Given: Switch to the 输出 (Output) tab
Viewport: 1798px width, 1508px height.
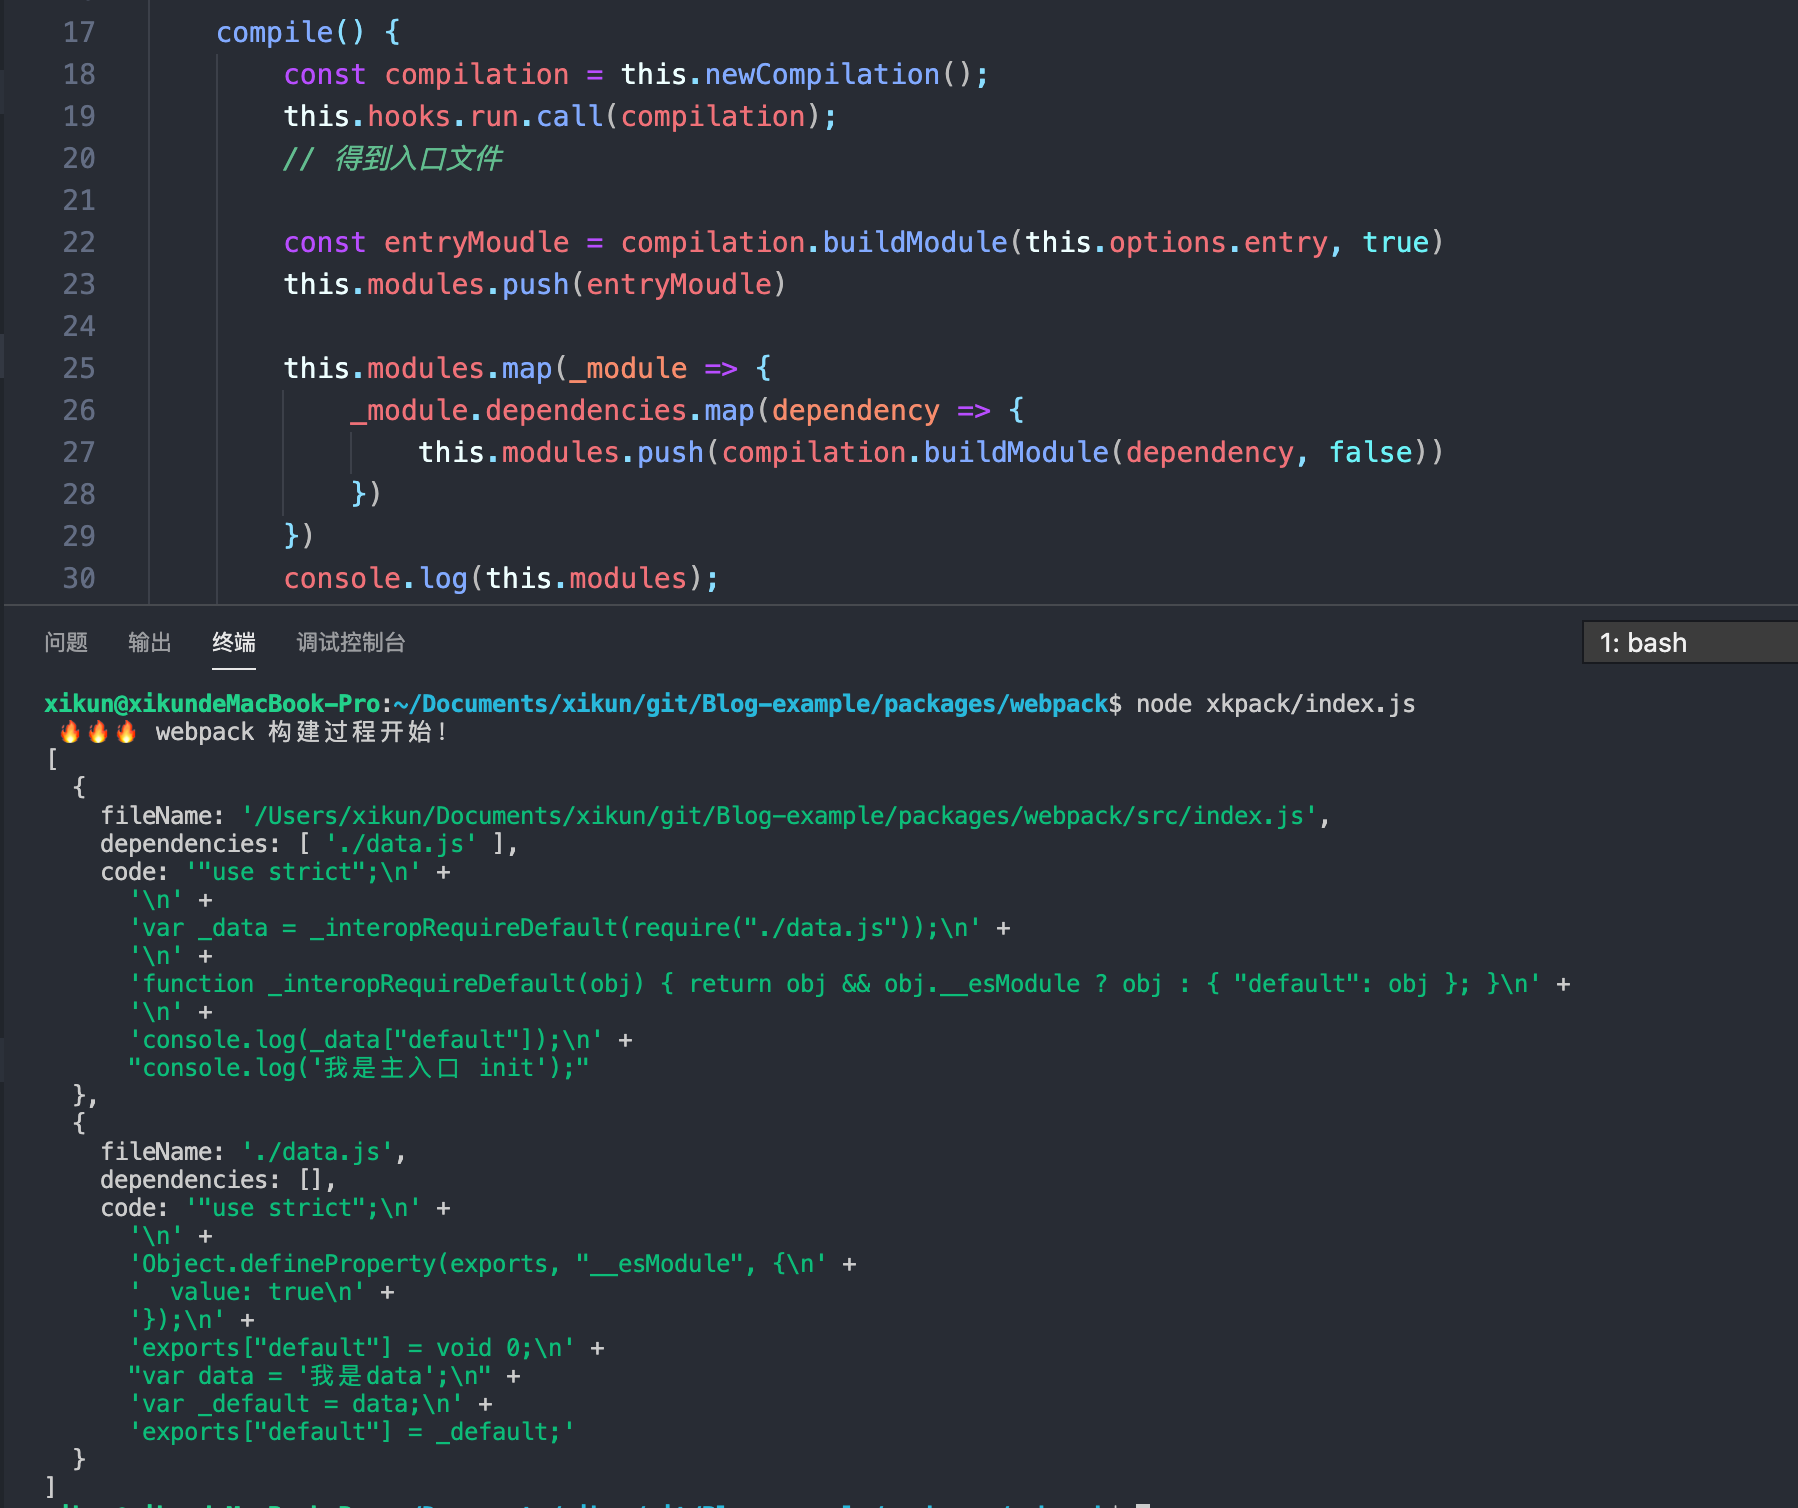Looking at the screenshot, I should pos(150,642).
